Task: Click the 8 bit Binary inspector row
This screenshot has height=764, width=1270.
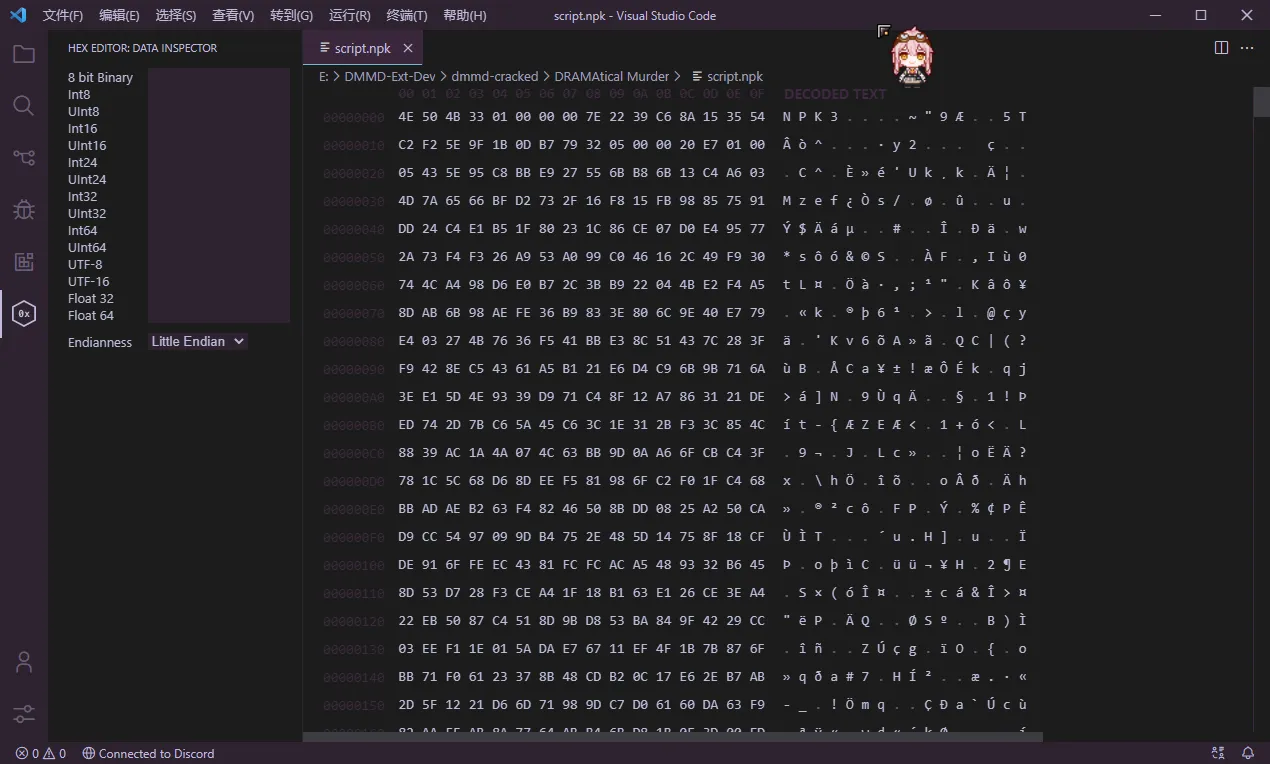Action: [x=100, y=77]
